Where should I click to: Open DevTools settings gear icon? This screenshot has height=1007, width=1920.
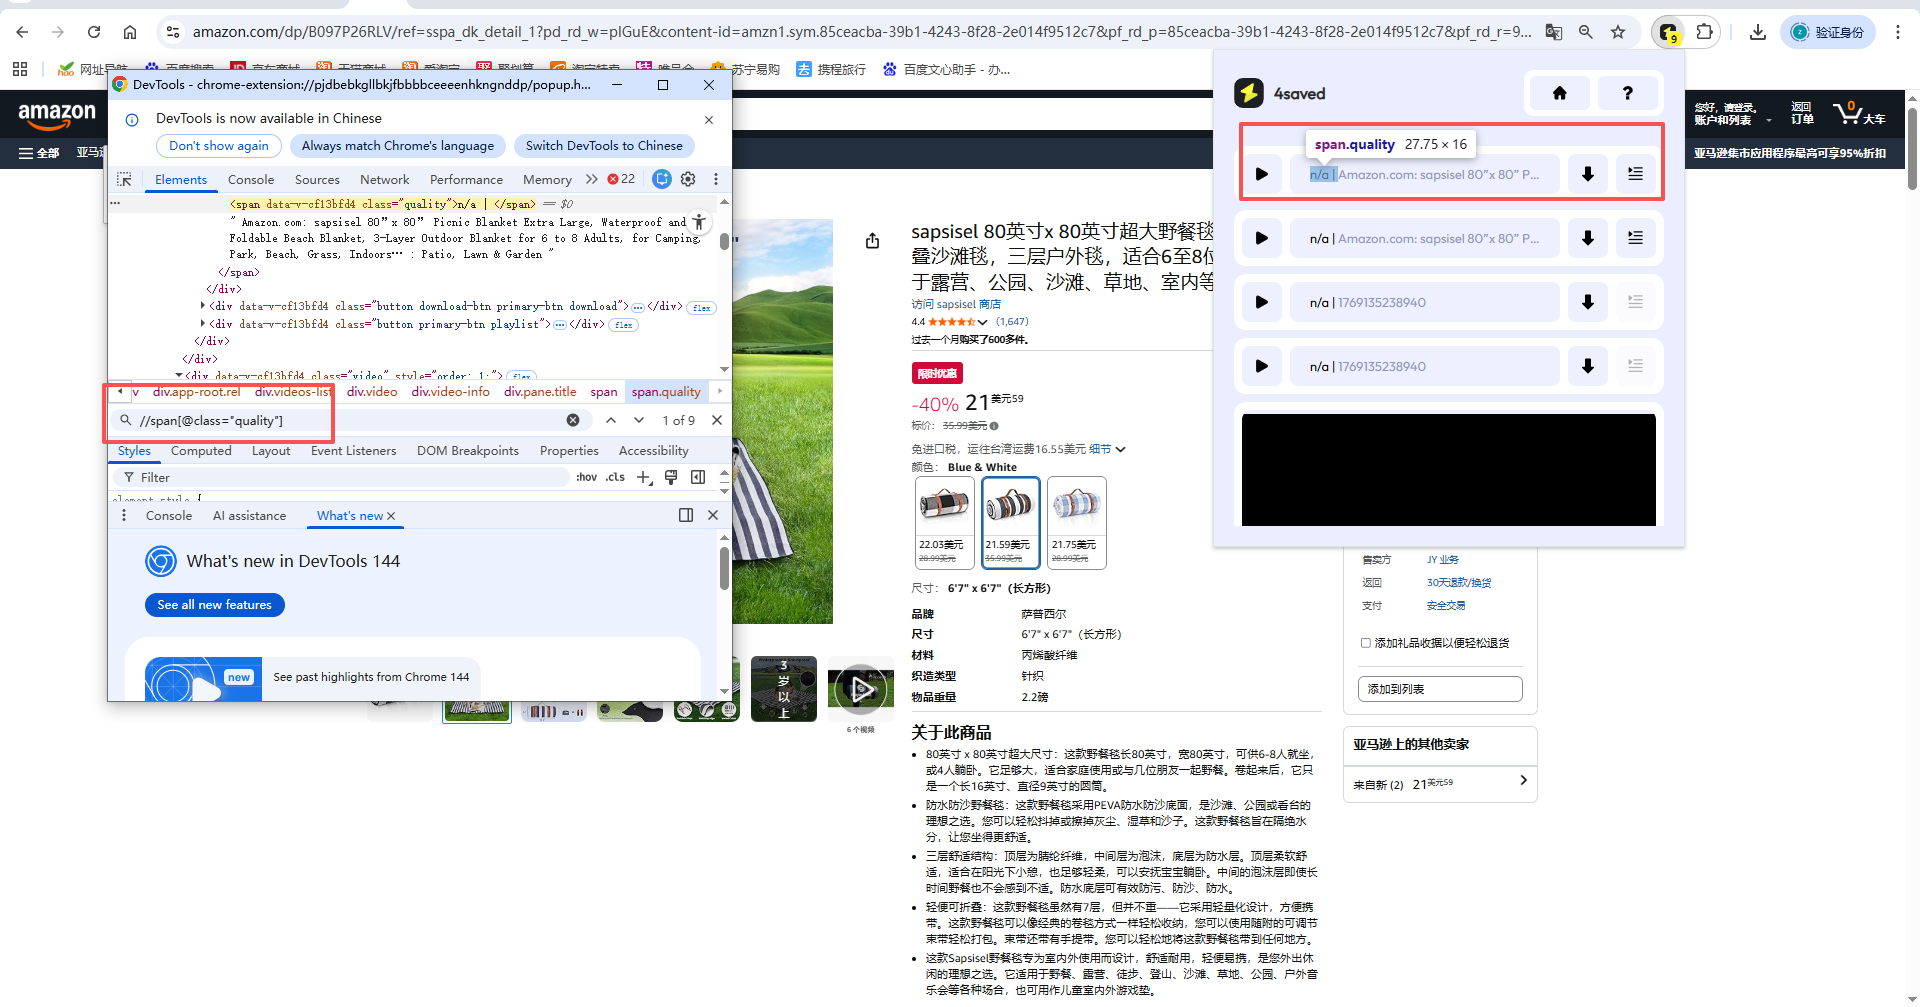pyautogui.click(x=688, y=179)
